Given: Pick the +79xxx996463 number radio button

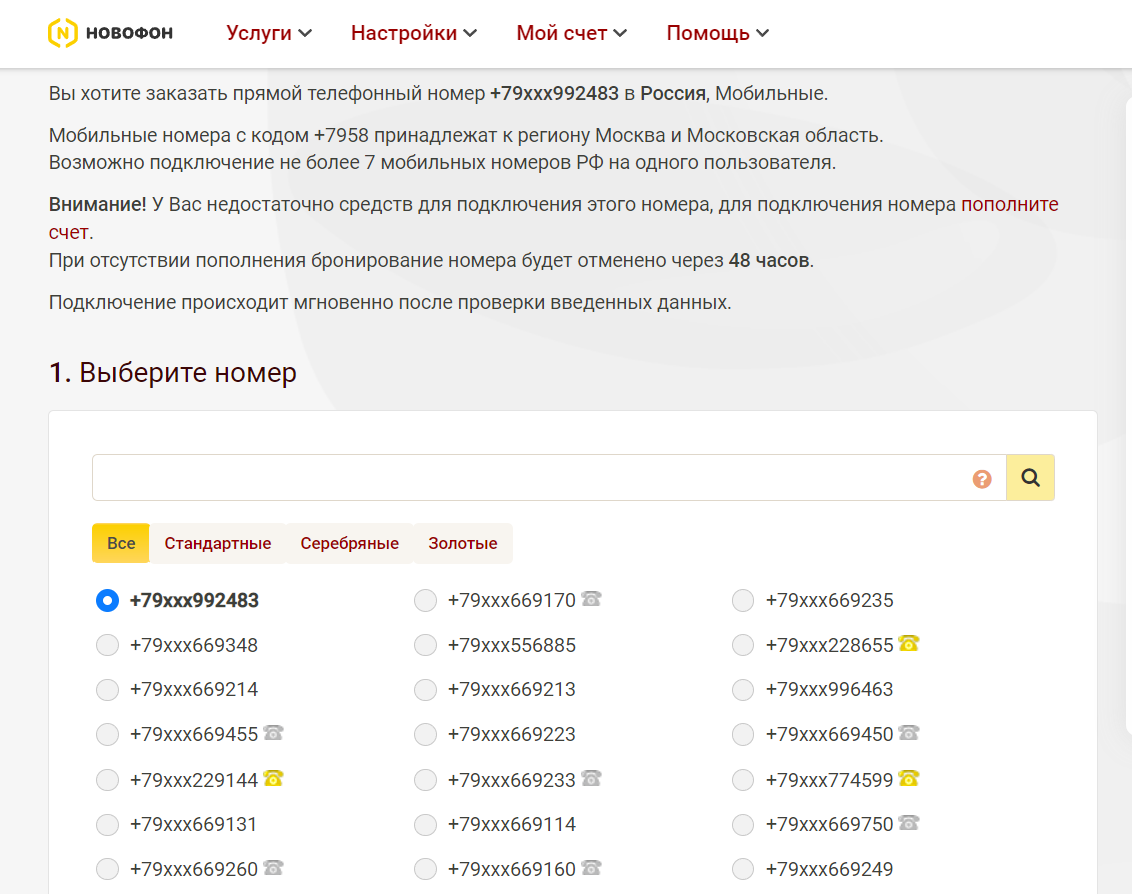Looking at the screenshot, I should coord(743,690).
